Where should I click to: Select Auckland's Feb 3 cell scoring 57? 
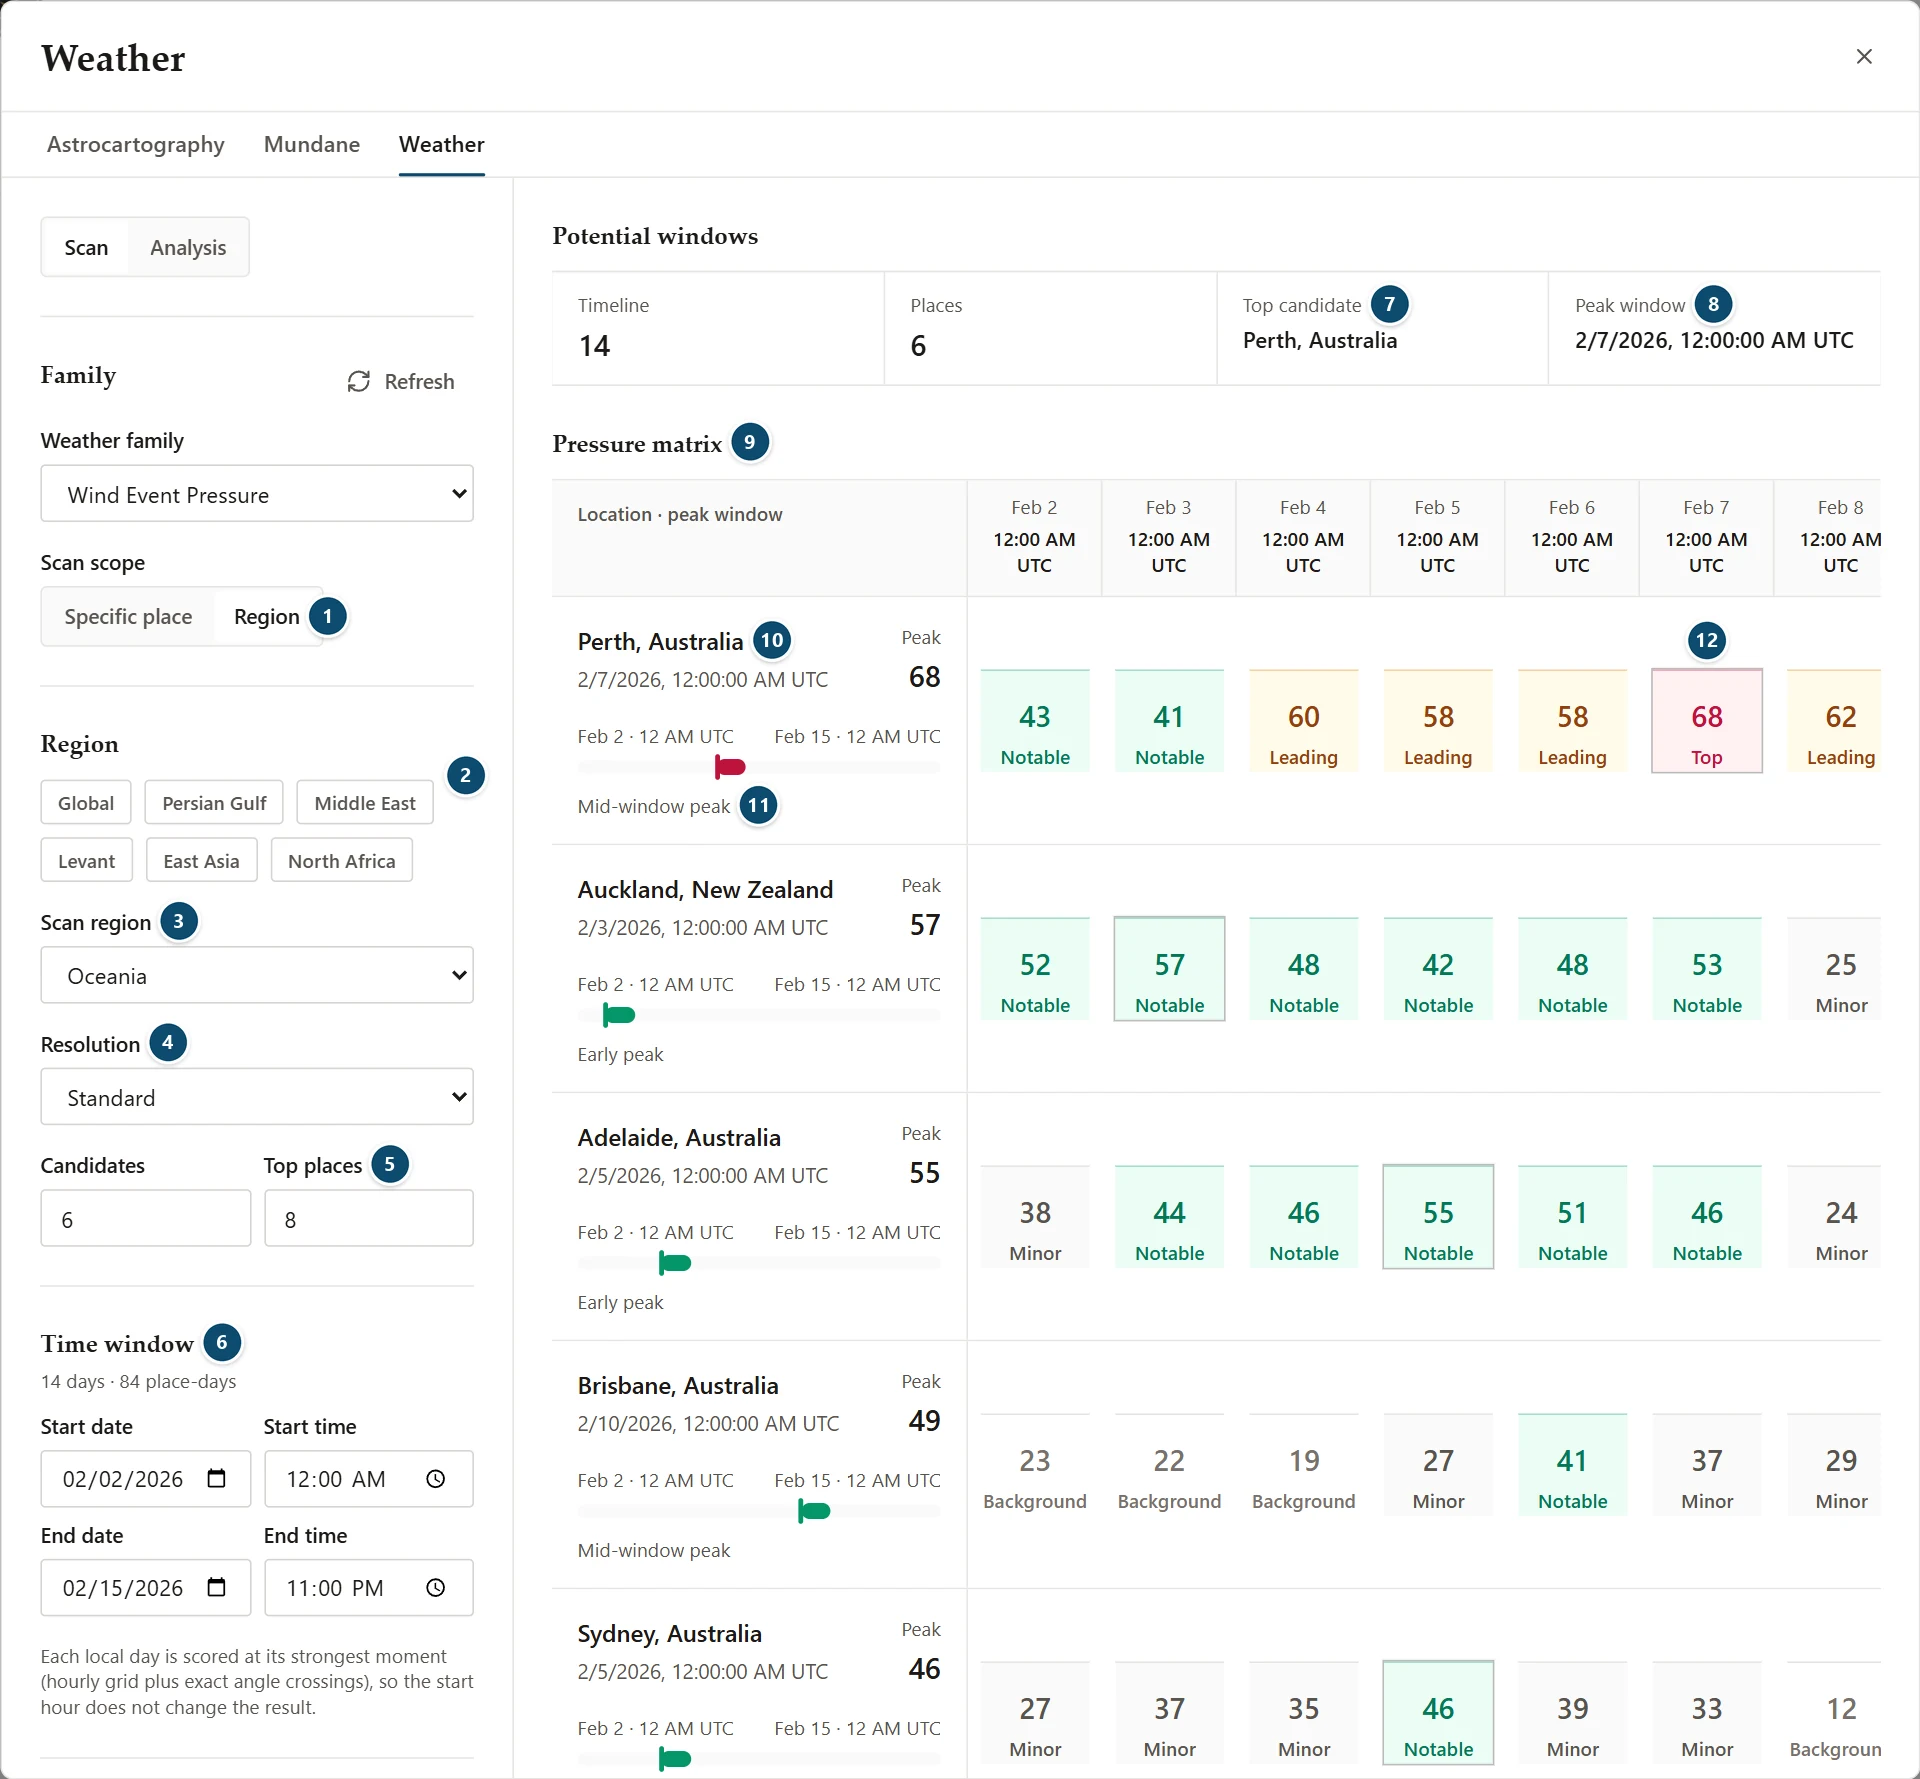1169,969
